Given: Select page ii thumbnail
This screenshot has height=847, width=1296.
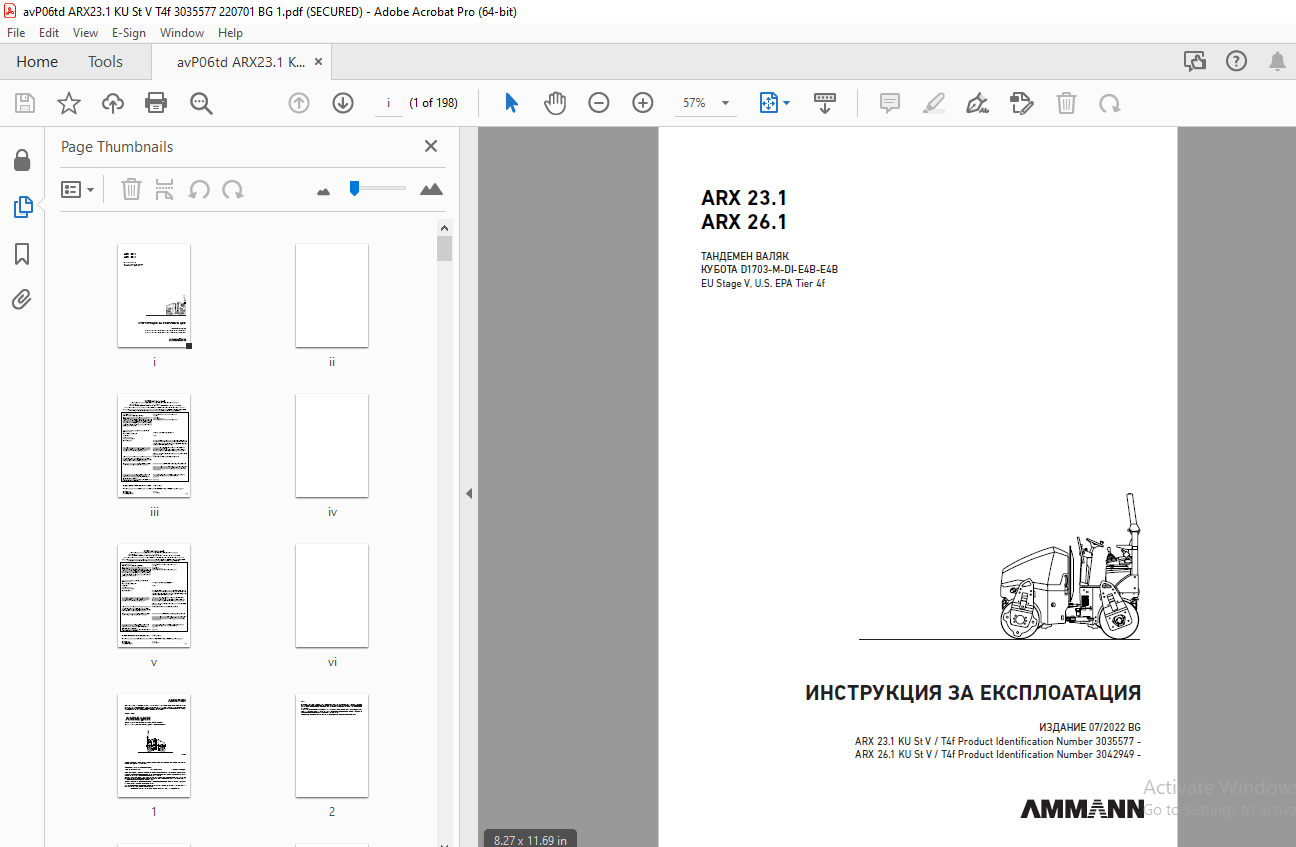Looking at the screenshot, I should click(x=332, y=296).
